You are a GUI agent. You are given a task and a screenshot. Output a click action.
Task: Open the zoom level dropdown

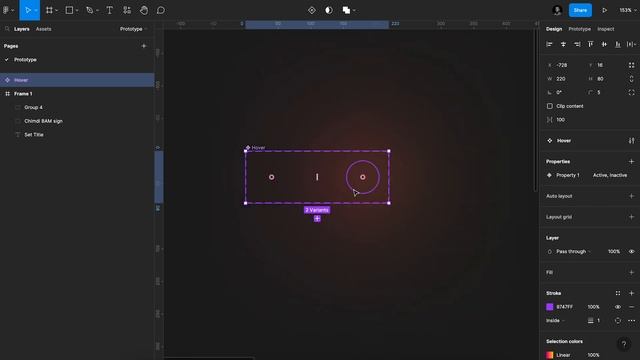click(628, 10)
